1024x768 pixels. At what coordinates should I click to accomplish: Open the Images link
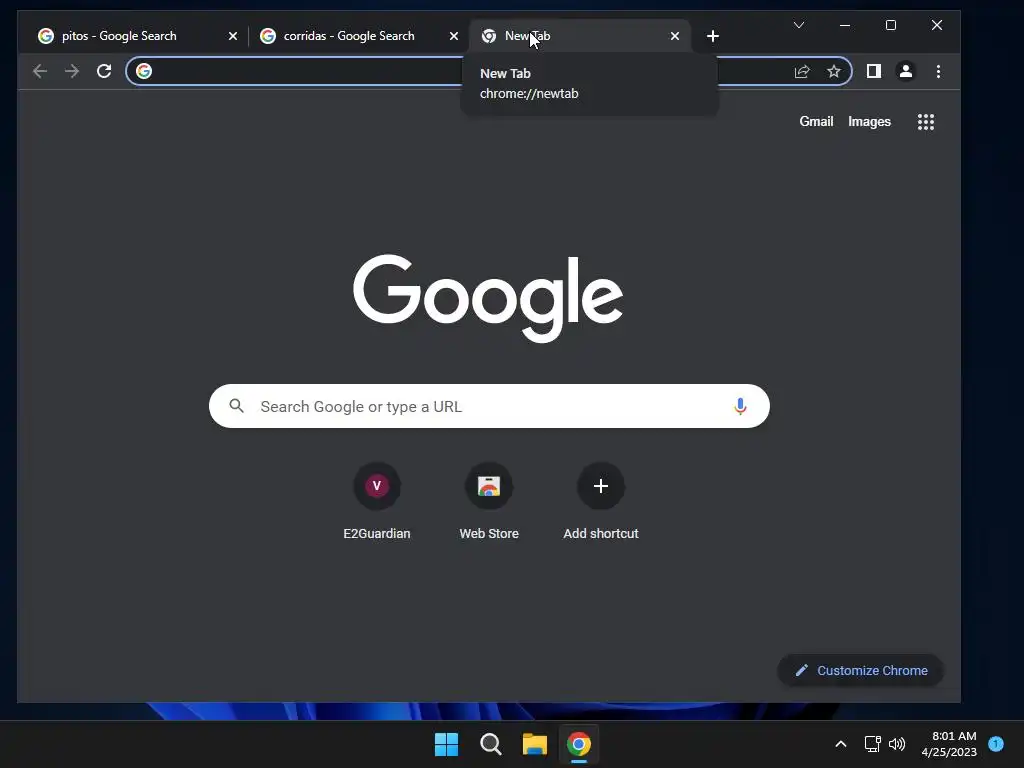coord(869,121)
